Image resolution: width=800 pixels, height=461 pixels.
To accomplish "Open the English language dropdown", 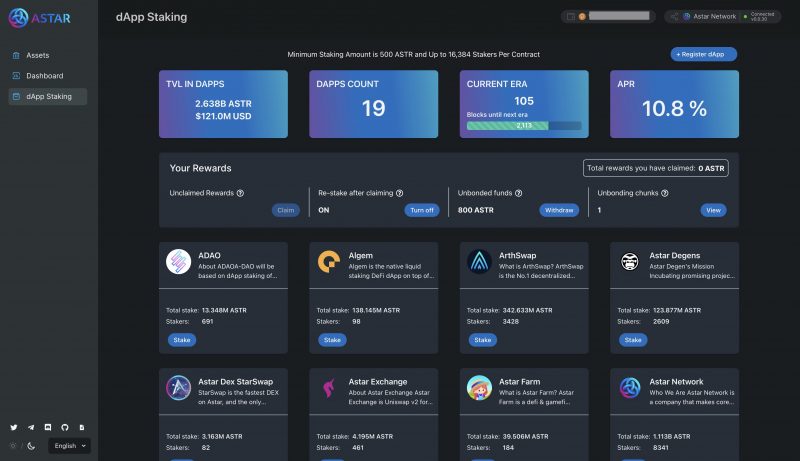I will point(70,446).
